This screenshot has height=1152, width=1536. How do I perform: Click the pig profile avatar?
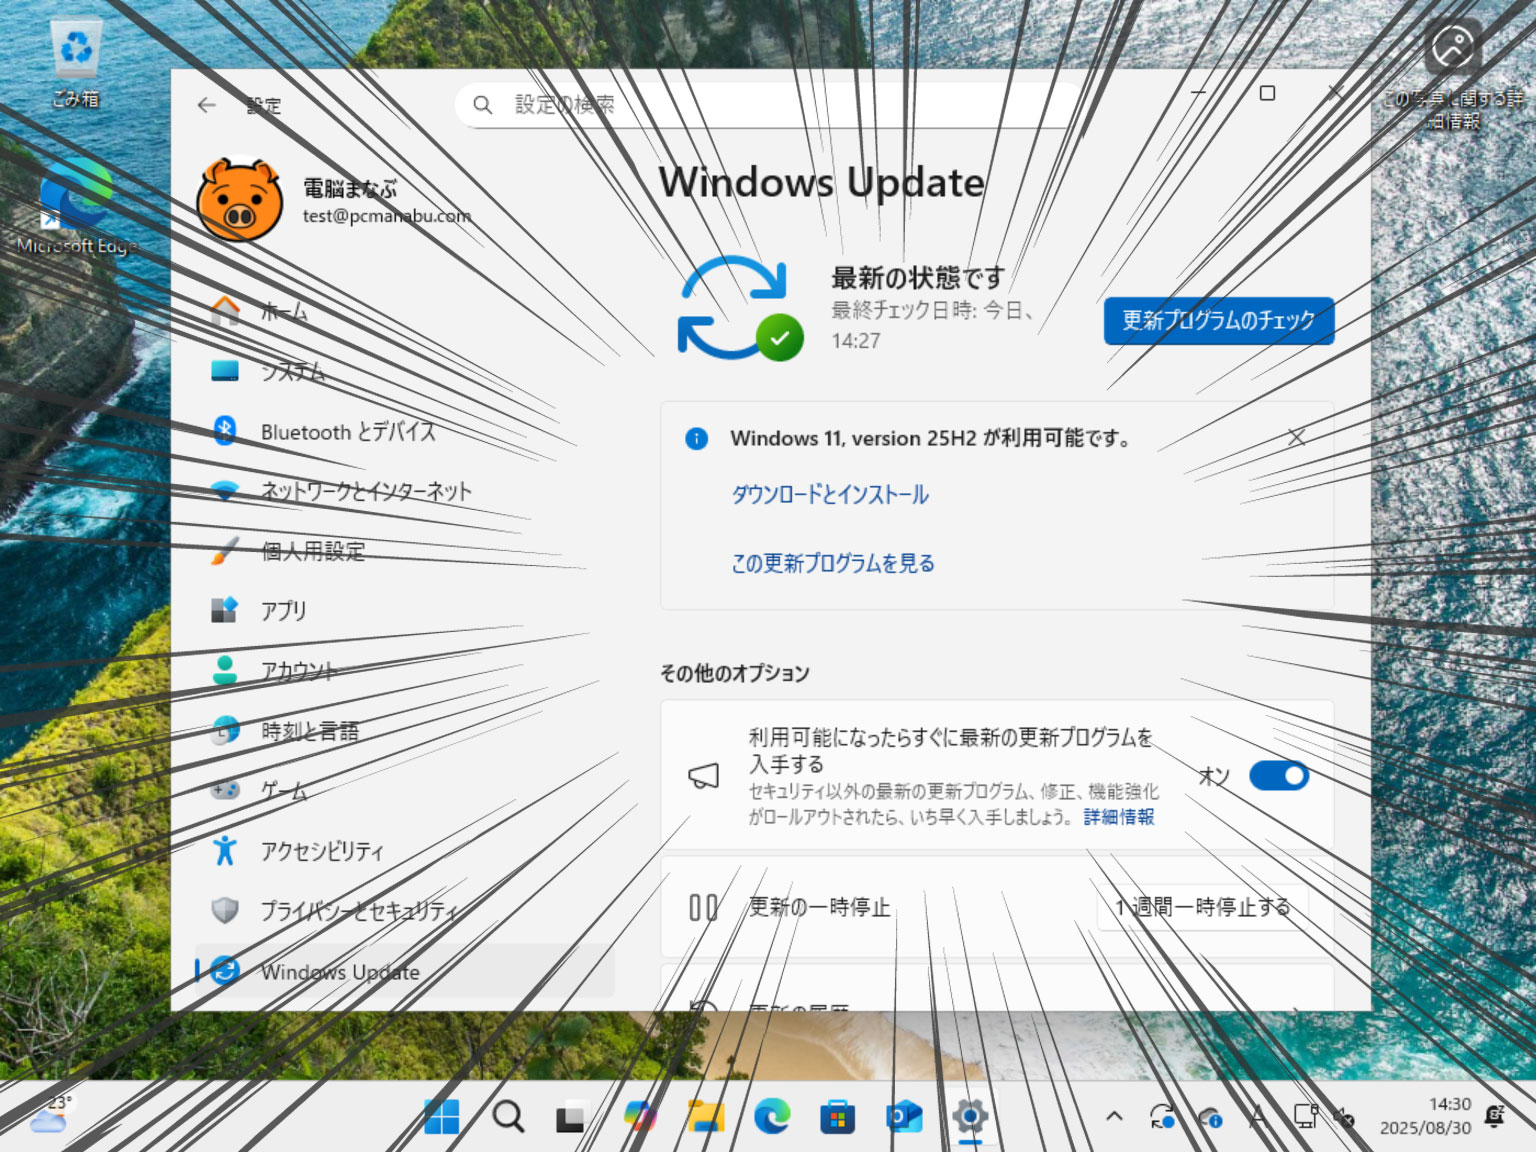click(240, 200)
